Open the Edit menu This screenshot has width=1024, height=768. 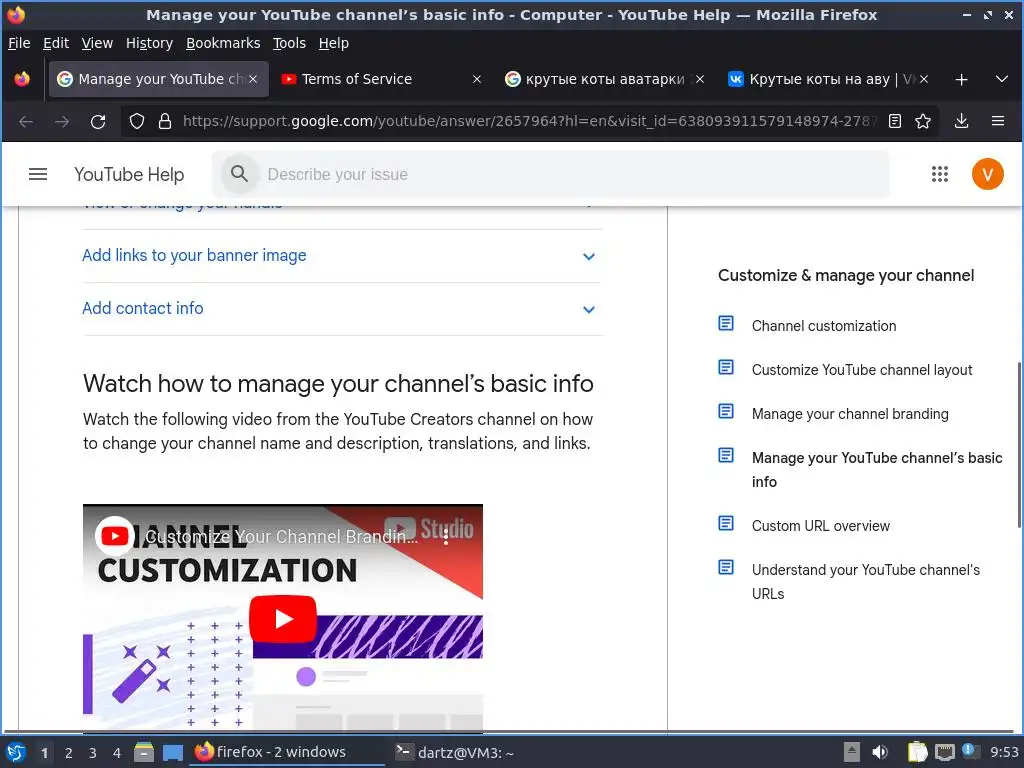[56, 43]
